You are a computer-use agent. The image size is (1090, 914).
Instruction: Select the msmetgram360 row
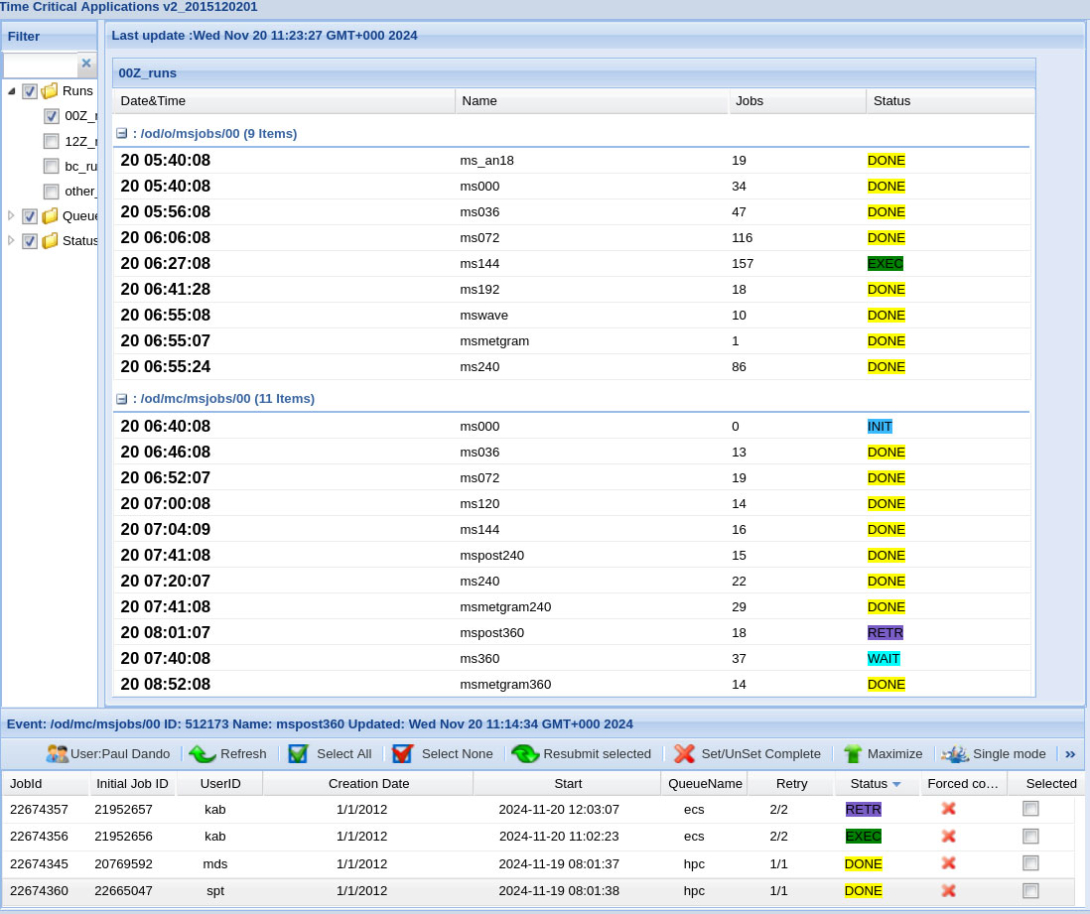point(571,684)
